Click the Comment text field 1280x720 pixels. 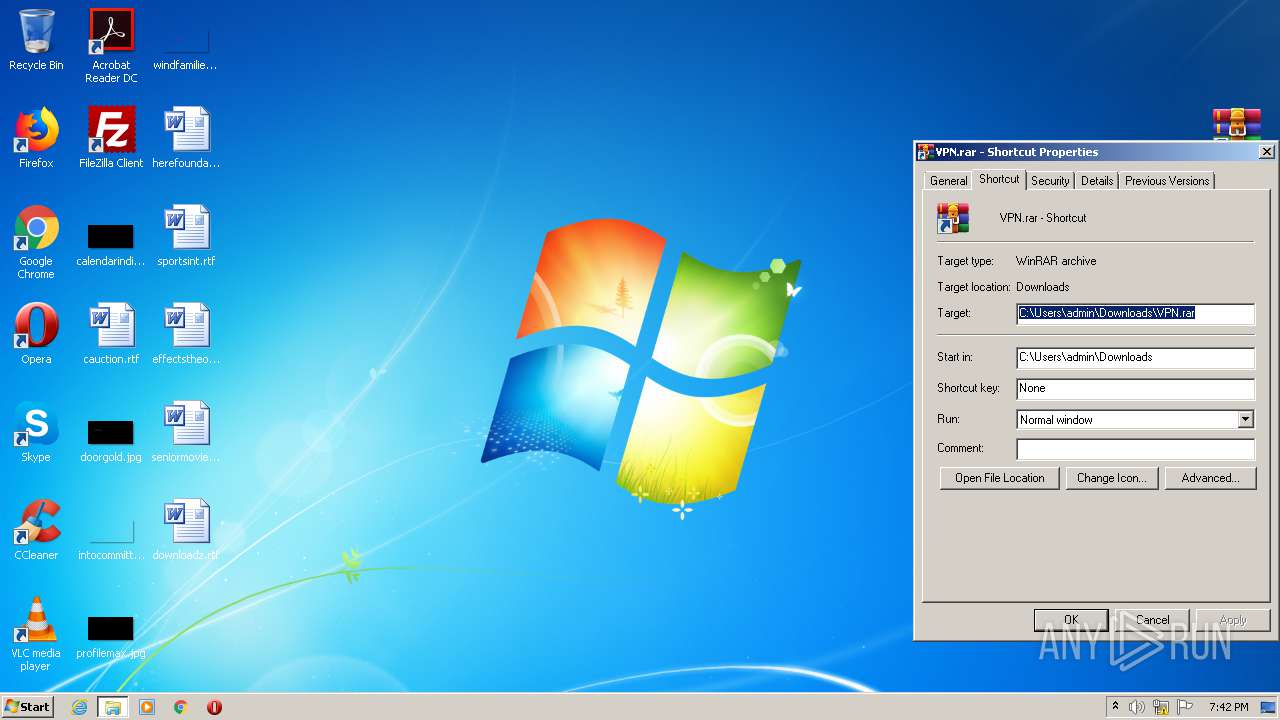(x=1135, y=449)
